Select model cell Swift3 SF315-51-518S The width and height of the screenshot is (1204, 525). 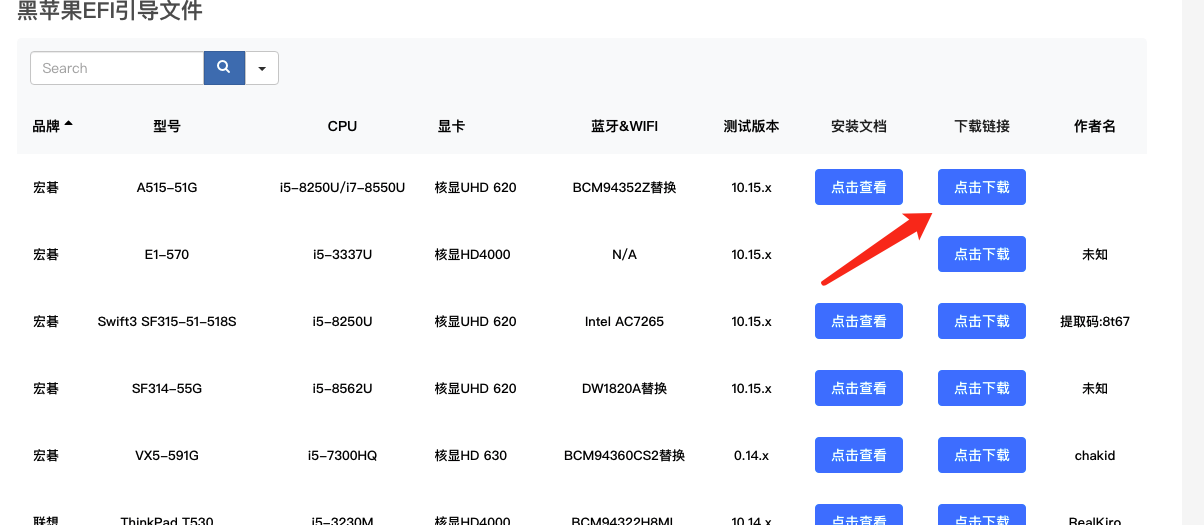click(167, 321)
